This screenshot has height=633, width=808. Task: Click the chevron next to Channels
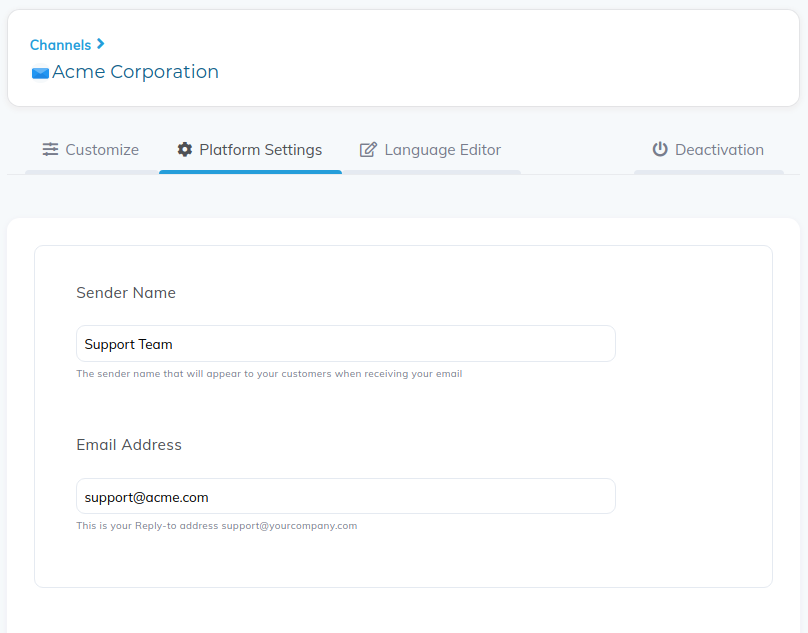pyautogui.click(x=100, y=44)
